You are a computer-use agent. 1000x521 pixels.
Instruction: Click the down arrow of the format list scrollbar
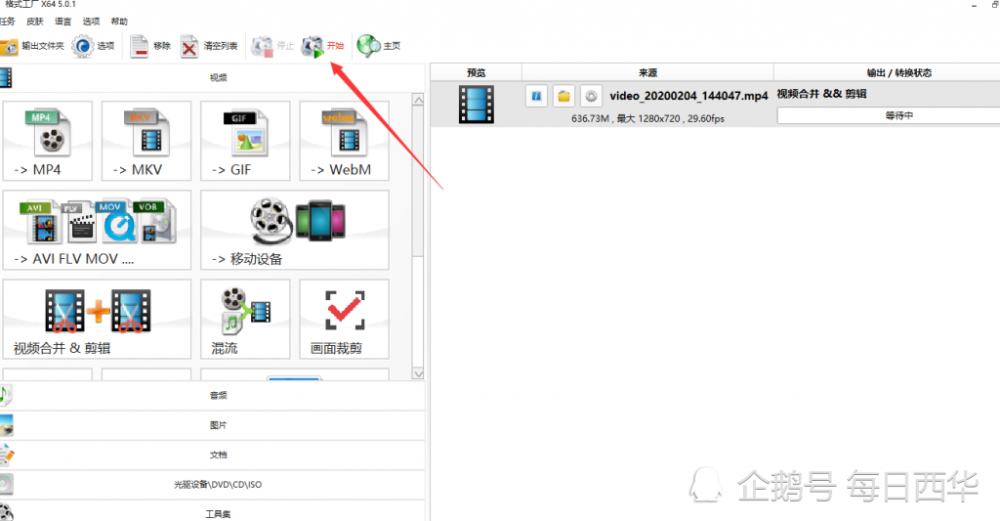(418, 374)
